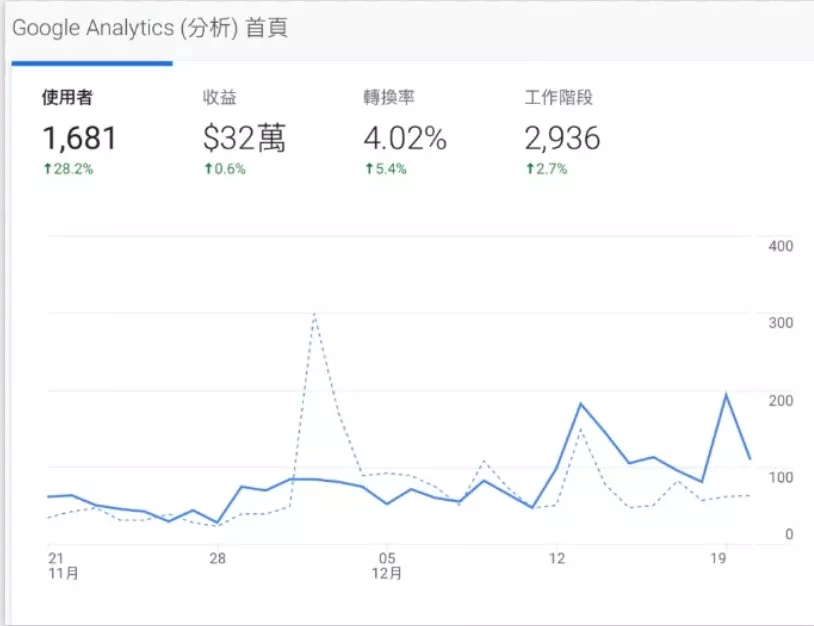The width and height of the screenshot is (814, 626).
Task: Click the 0.6% revenue change indicator
Action: click(225, 169)
